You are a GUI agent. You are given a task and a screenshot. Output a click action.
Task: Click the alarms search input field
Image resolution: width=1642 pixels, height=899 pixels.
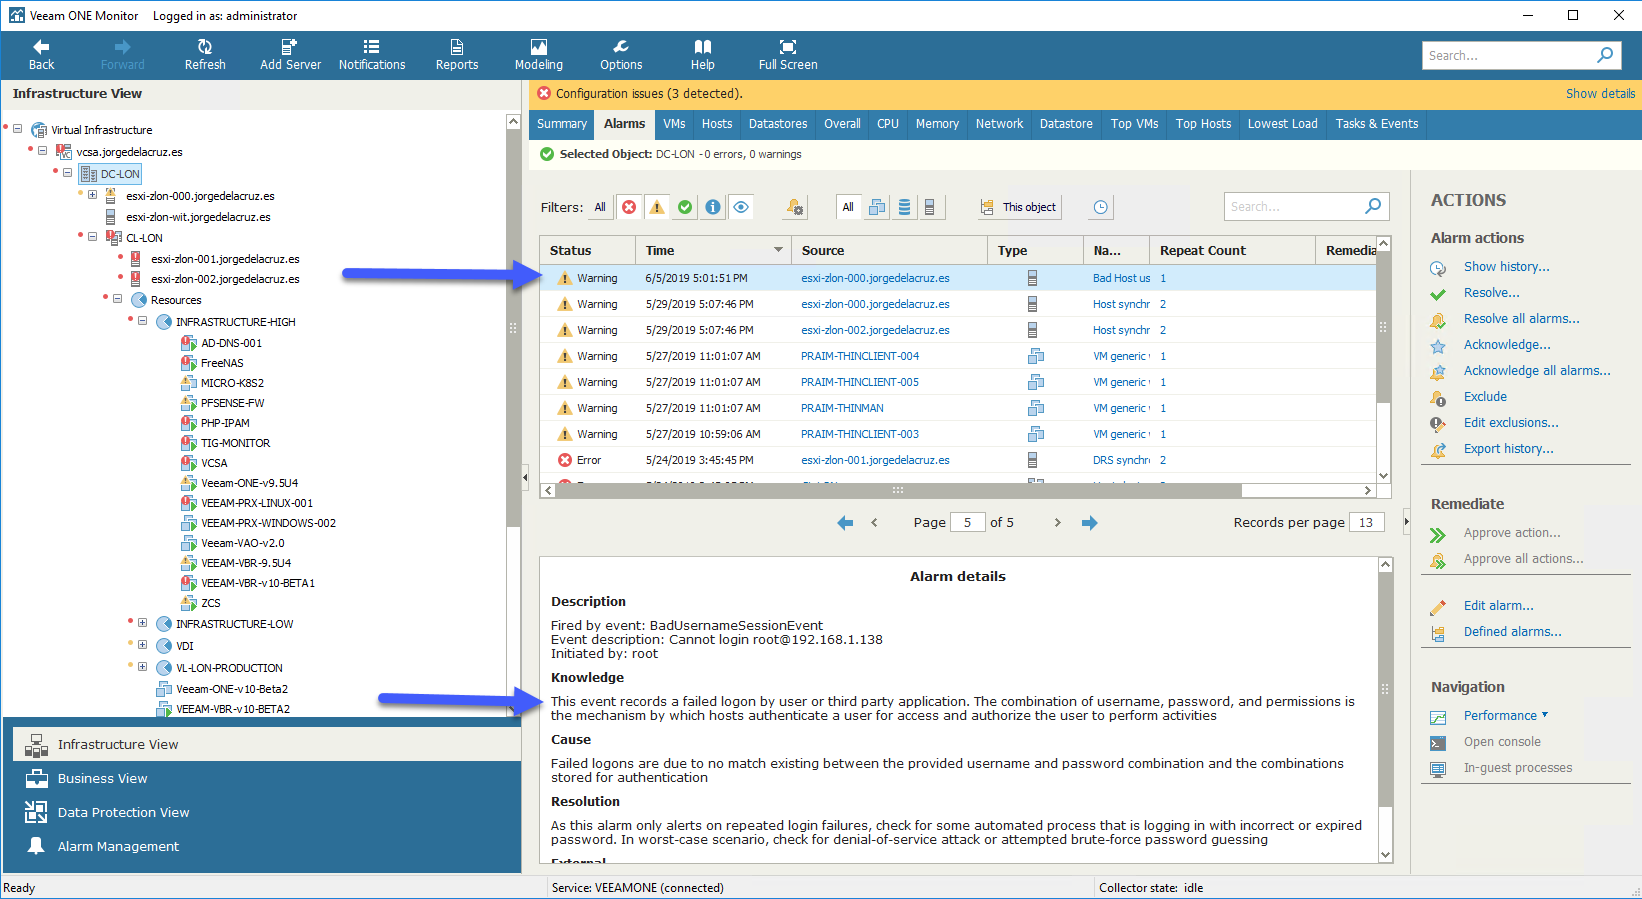(1295, 207)
